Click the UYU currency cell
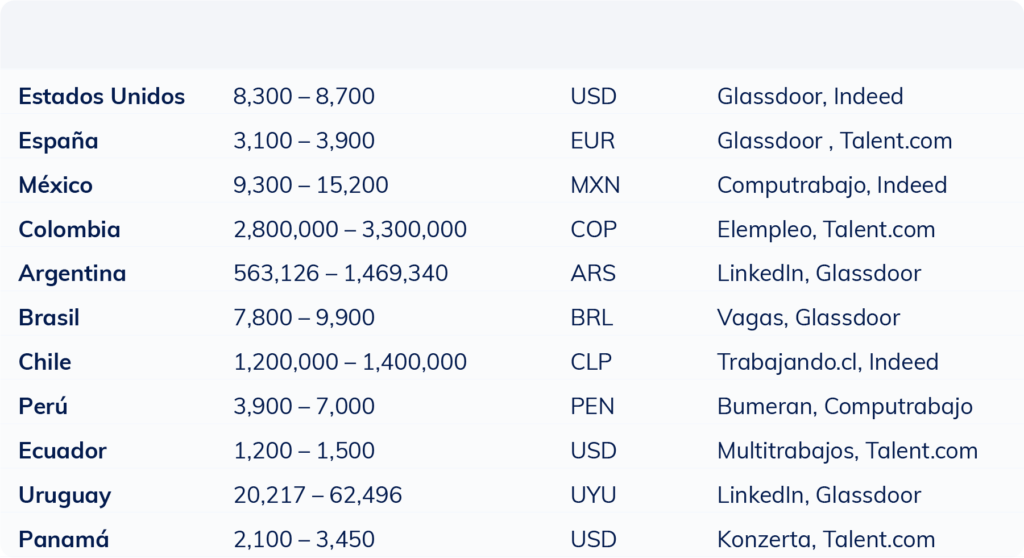 tap(593, 495)
